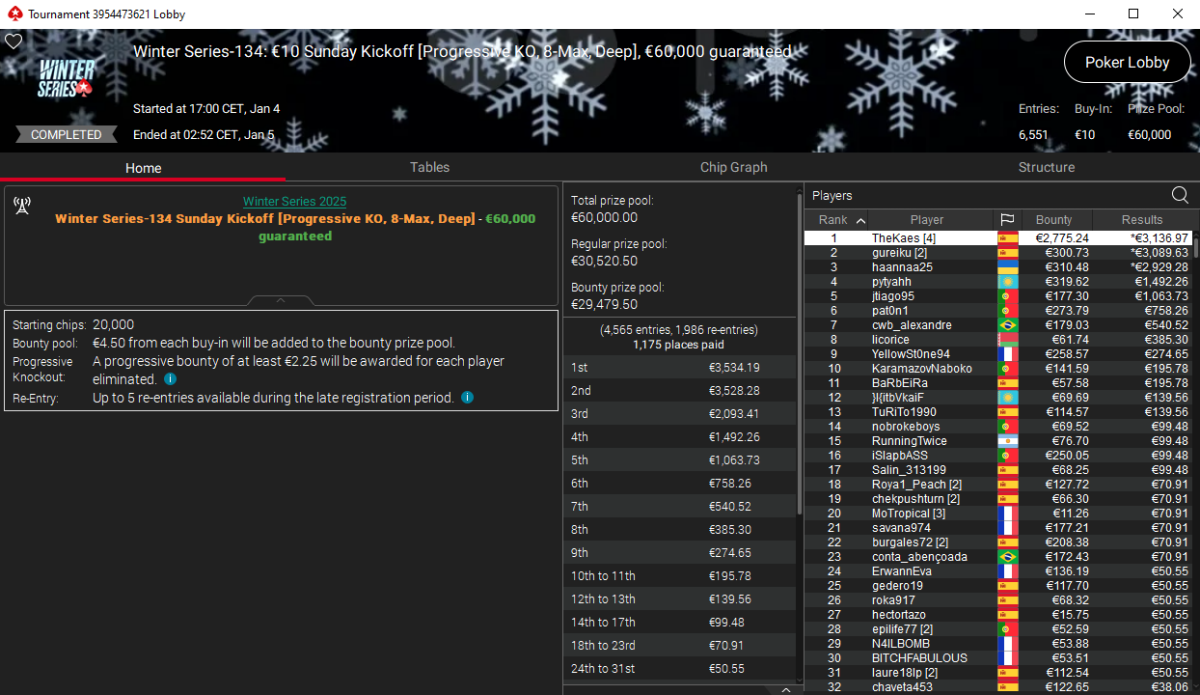Screen dimensions: 1200x695
Task: Open the Chip Graph tab
Action: click(734, 167)
